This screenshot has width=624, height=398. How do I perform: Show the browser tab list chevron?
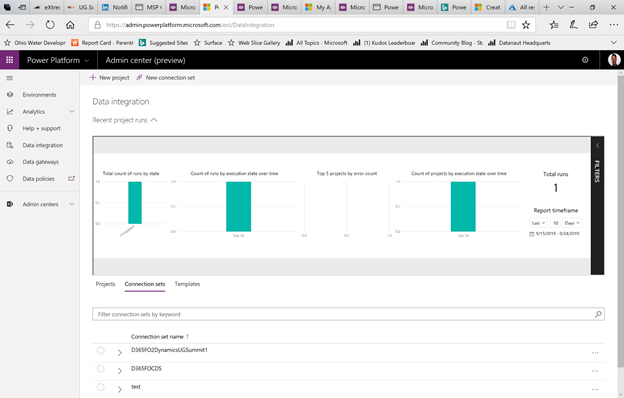point(561,7)
